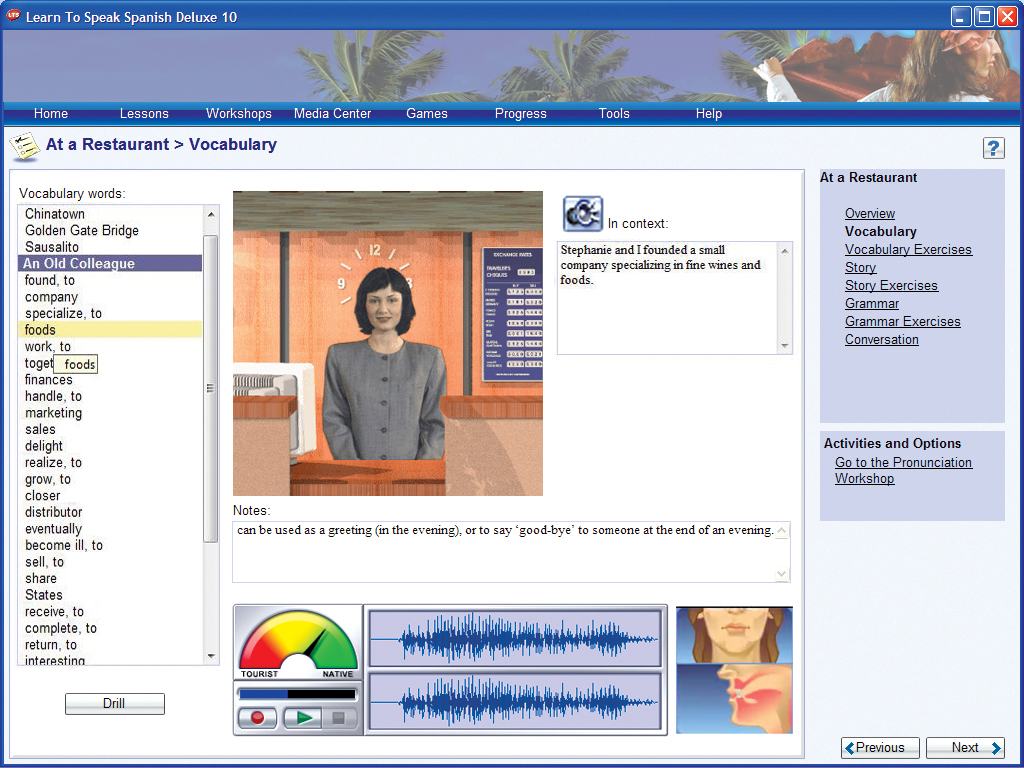Go to the Next page

point(965,748)
